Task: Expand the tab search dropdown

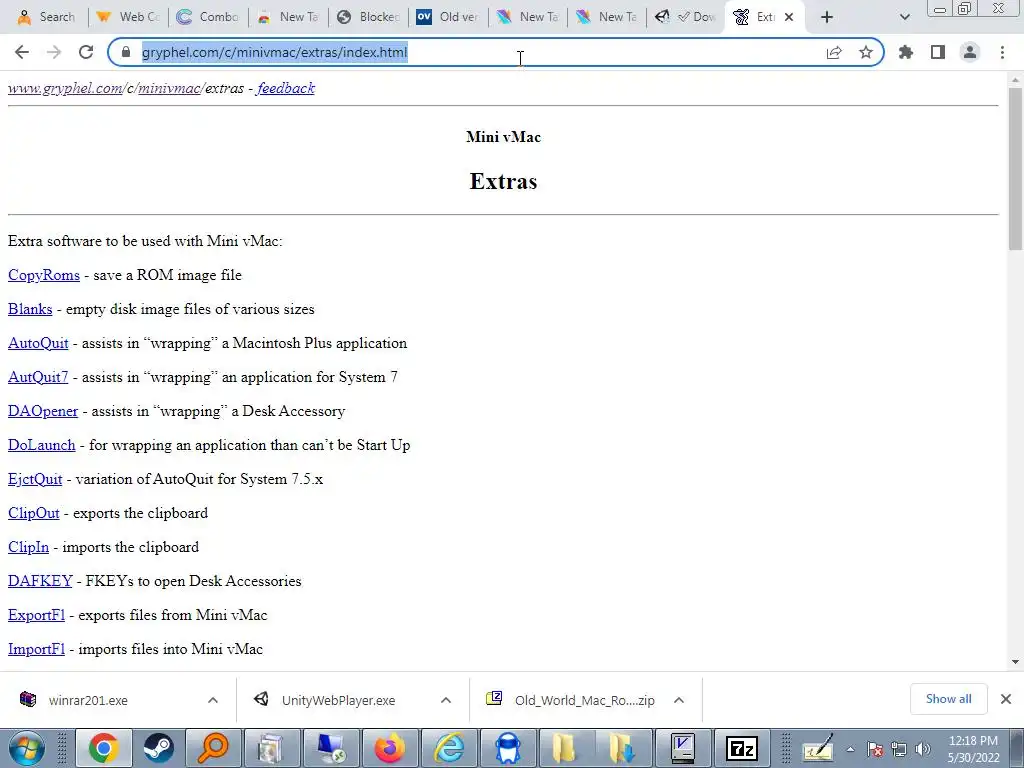Action: pos(904,17)
